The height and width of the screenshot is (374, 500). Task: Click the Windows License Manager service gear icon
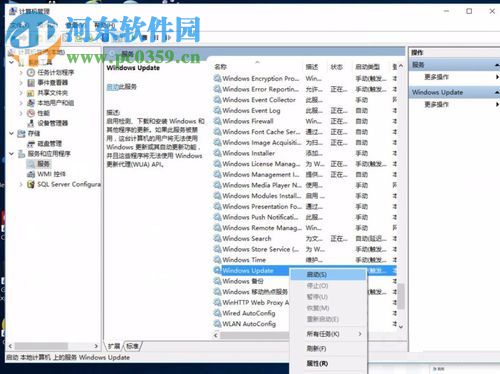pos(217,164)
